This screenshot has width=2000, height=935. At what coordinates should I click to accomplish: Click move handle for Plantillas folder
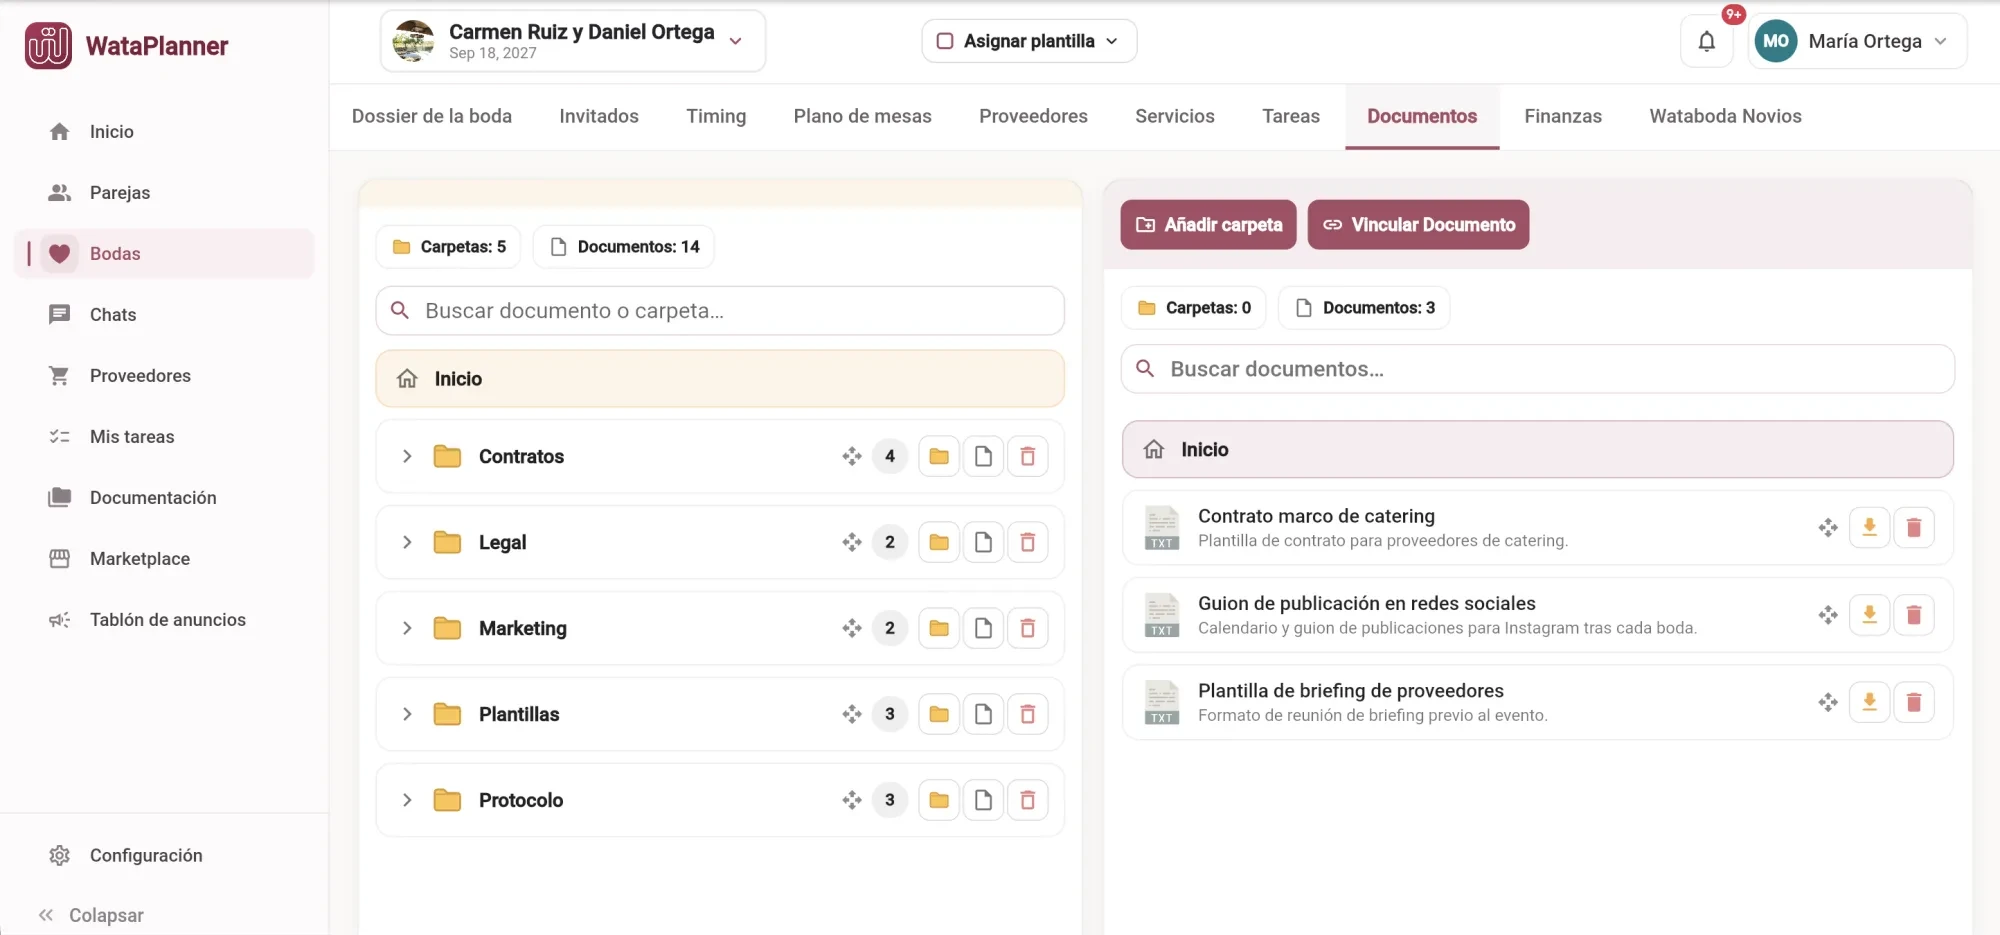tap(851, 714)
